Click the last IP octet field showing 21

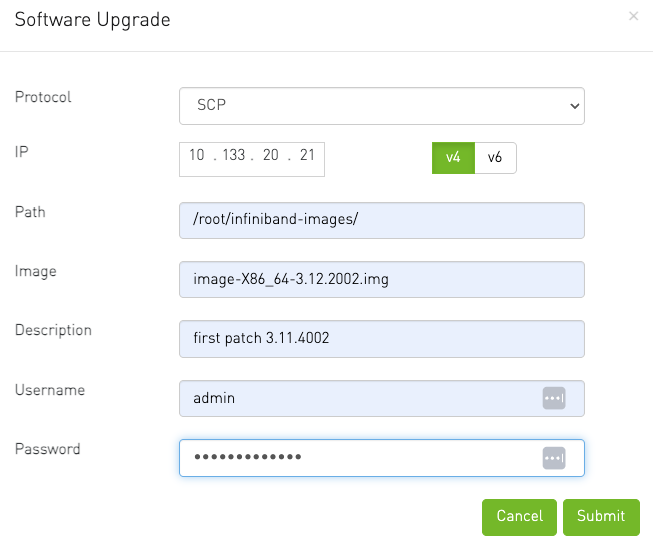(307, 156)
